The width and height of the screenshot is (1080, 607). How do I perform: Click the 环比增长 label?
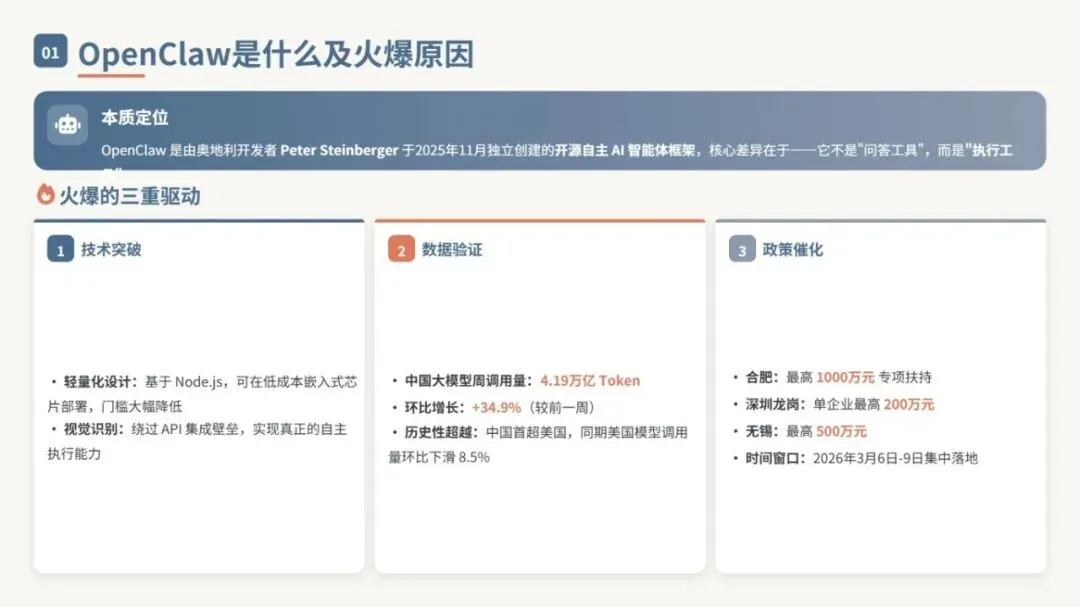tap(434, 407)
